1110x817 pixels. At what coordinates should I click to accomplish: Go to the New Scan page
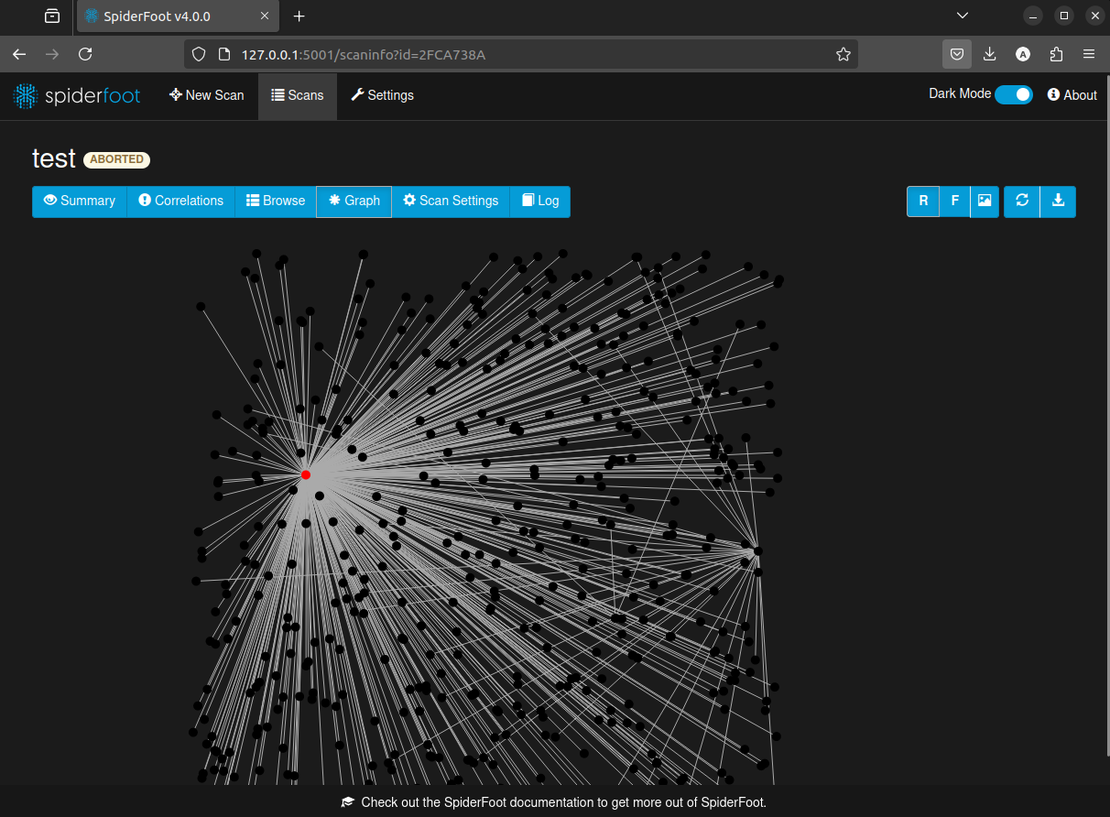pyautogui.click(x=207, y=95)
